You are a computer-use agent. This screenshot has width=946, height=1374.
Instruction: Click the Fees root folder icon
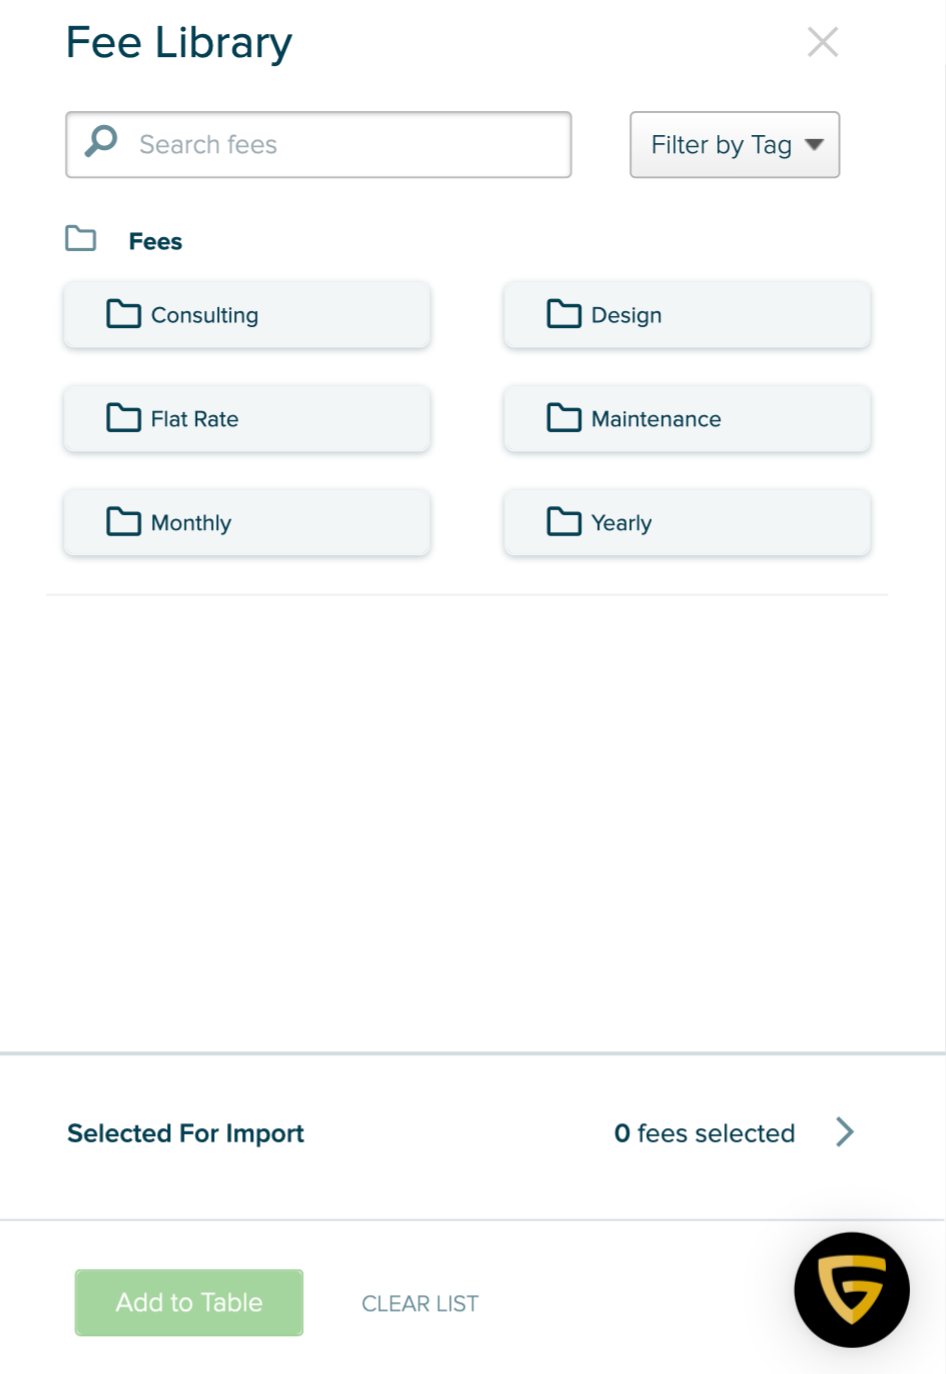click(x=81, y=238)
